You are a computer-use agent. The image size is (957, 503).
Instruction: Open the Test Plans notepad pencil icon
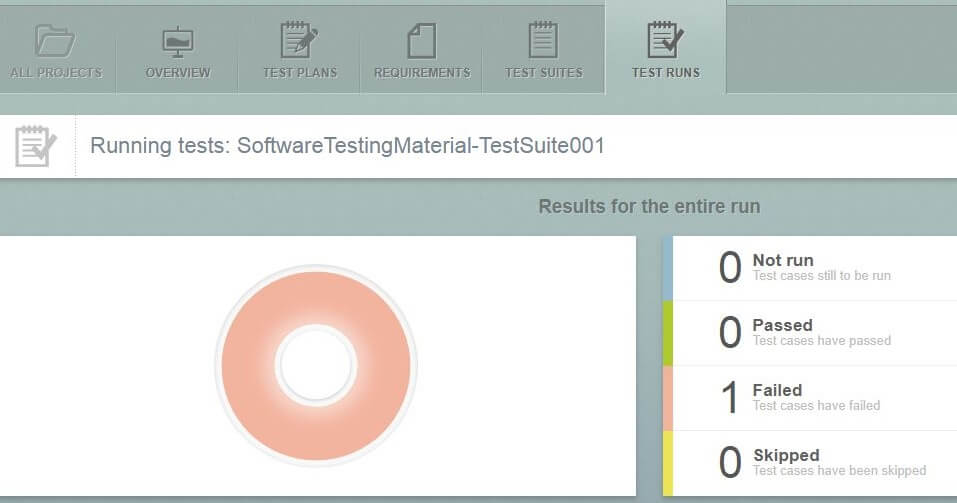[299, 40]
